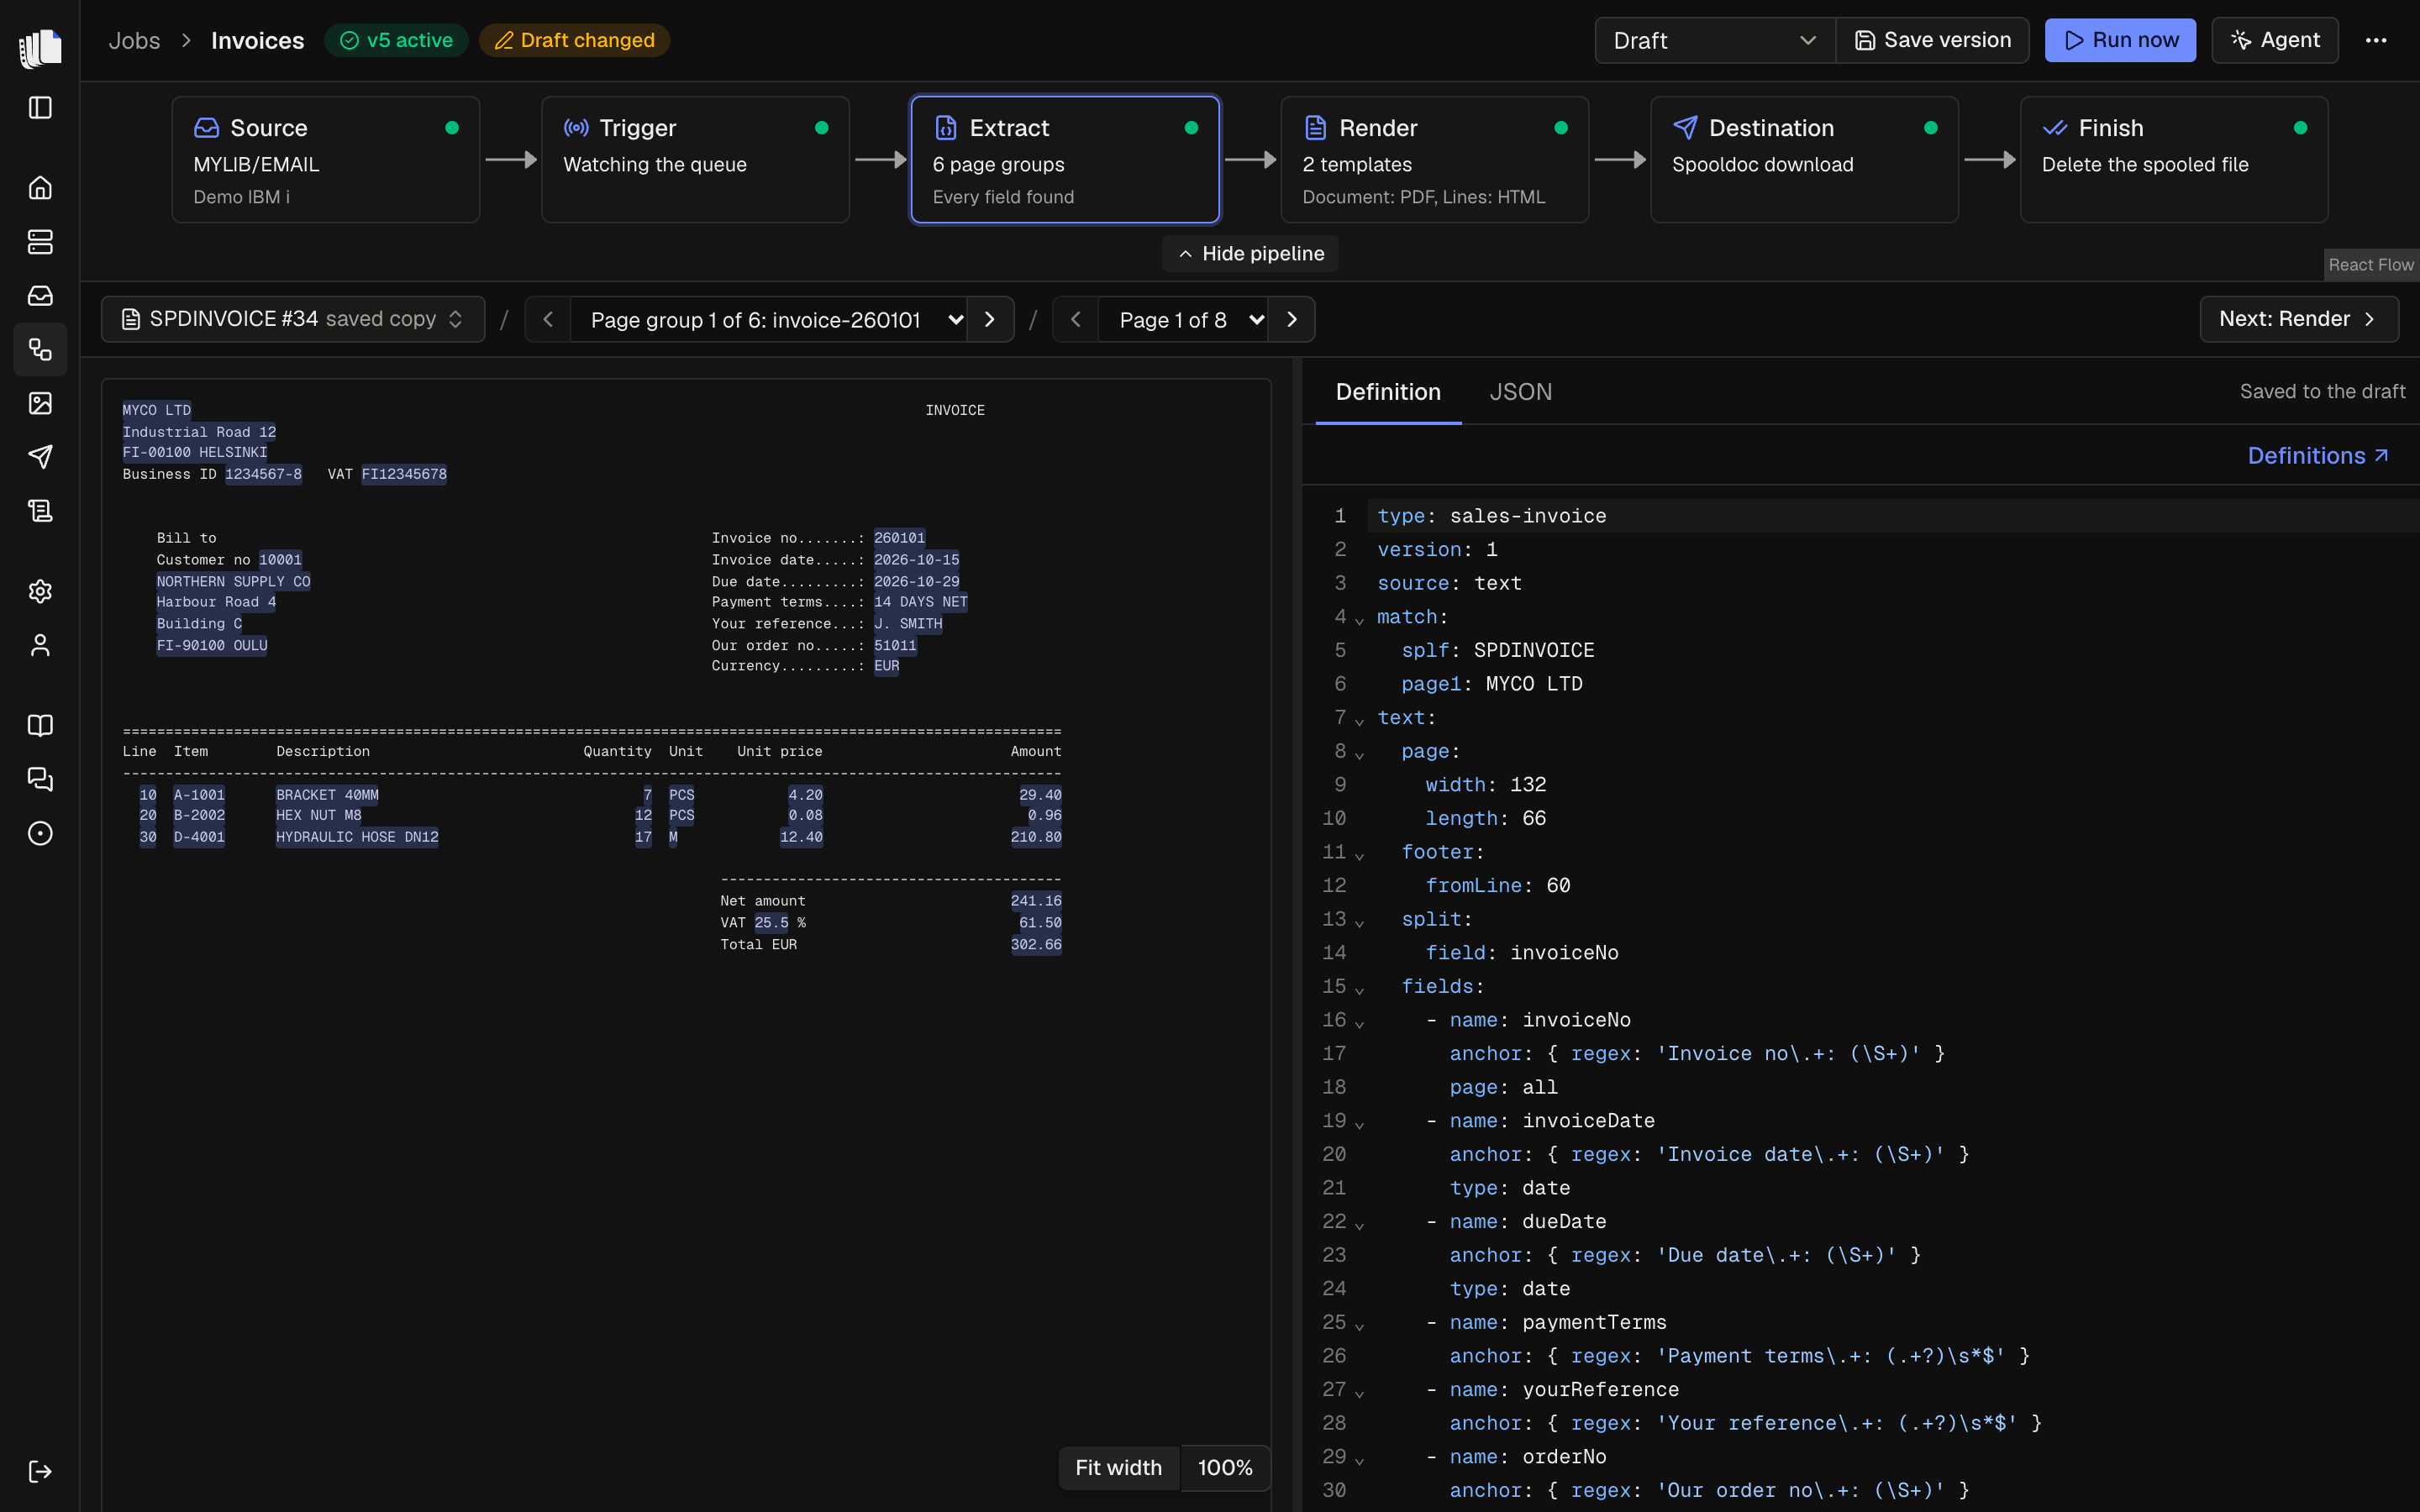Open the circle-dot status sidebar icon

(40, 833)
